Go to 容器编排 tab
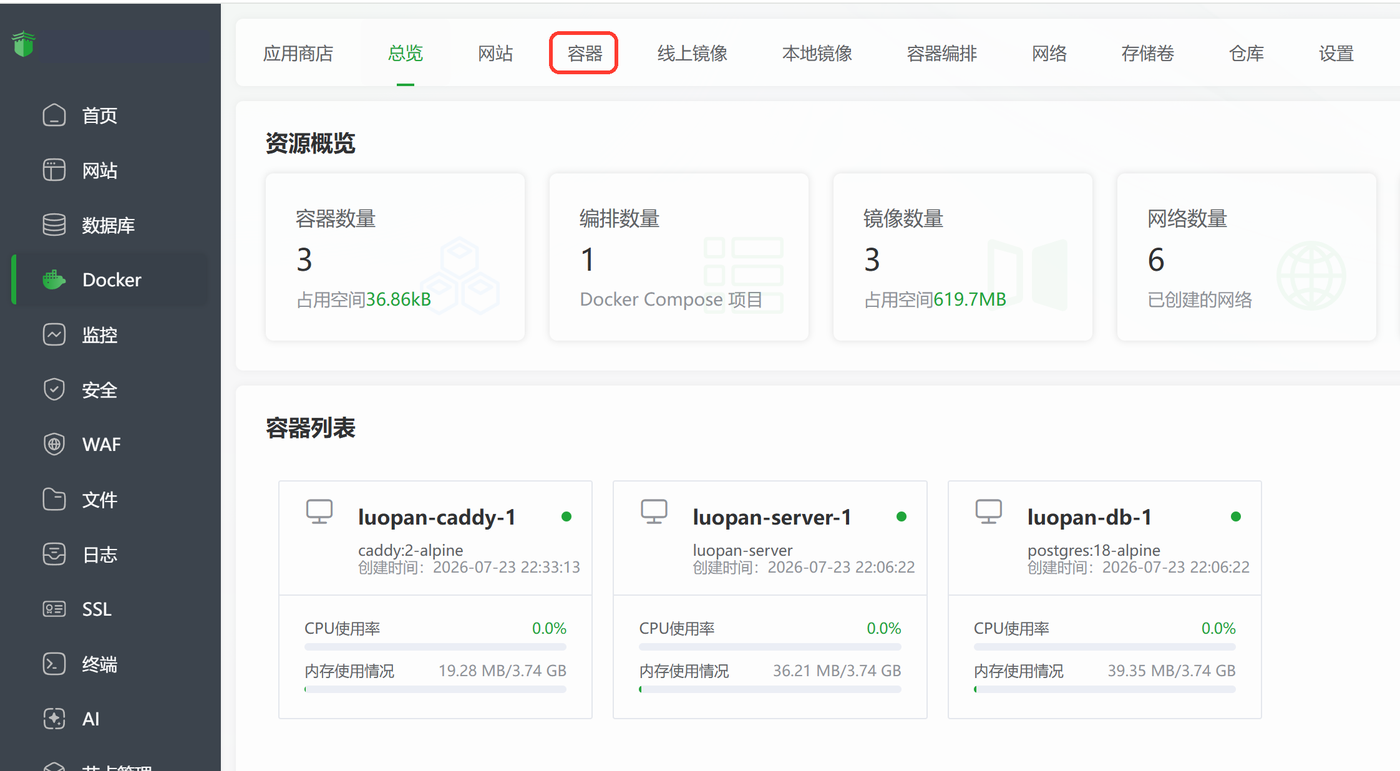Viewport: 1400px width, 771px height. [x=942, y=54]
